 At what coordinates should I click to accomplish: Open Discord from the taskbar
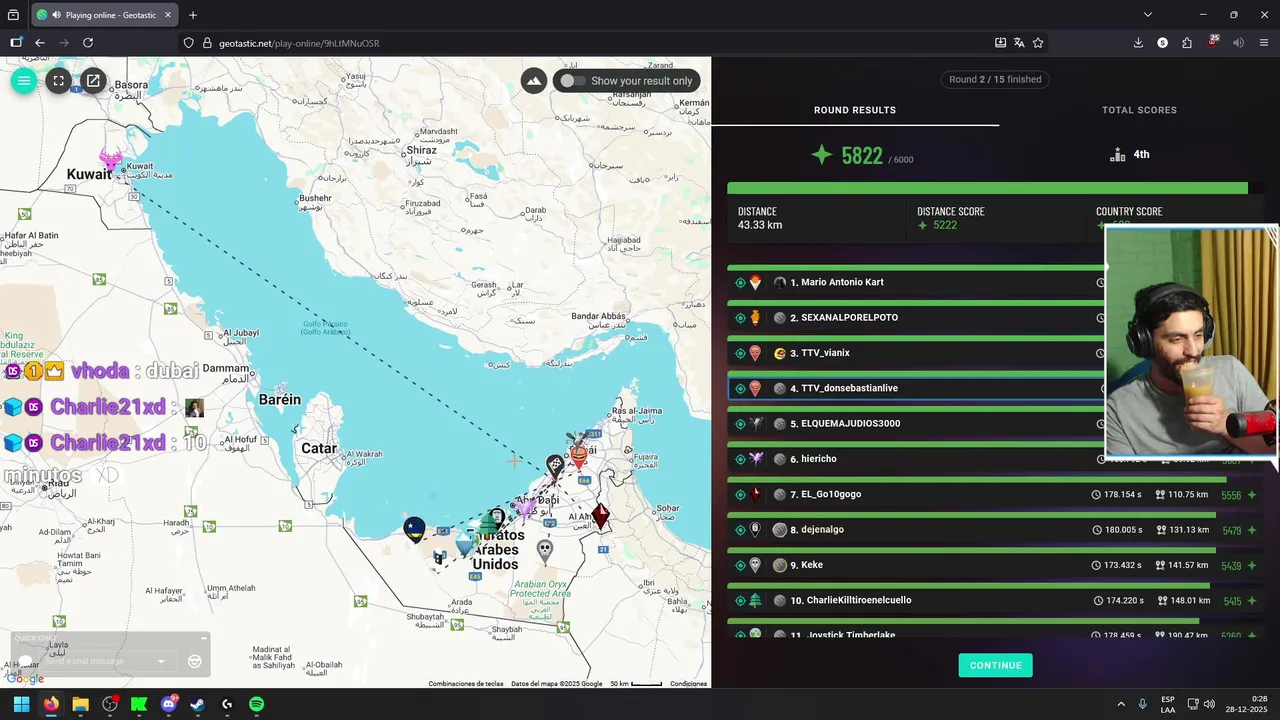169,704
